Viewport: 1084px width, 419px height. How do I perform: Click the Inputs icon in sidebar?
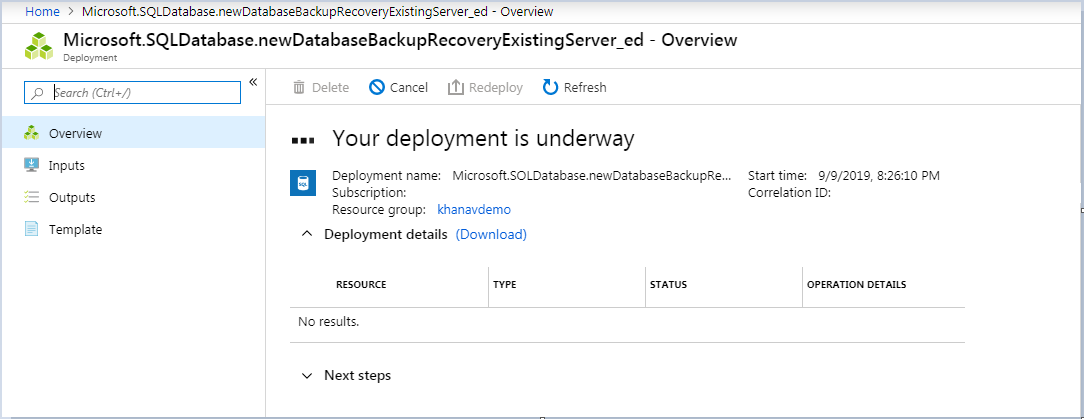[31, 165]
